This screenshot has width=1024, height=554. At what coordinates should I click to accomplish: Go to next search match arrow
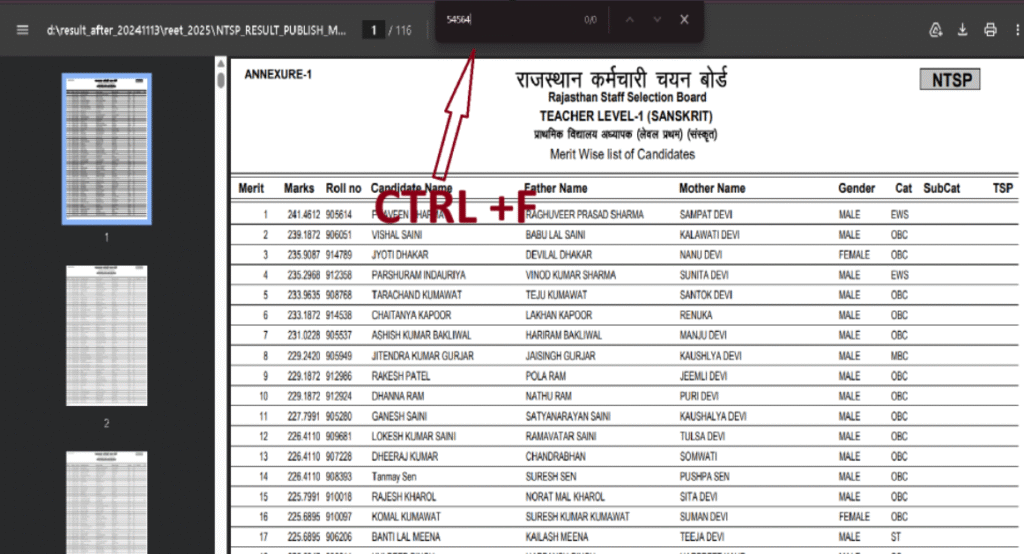coord(657,20)
